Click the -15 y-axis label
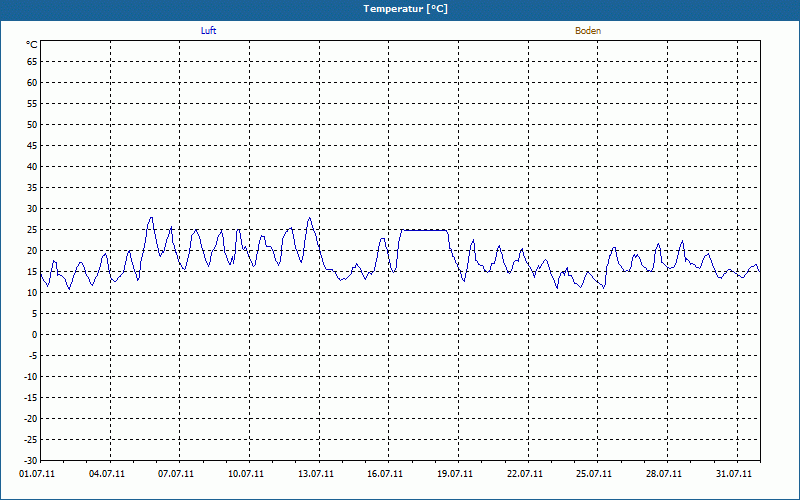 (31, 397)
